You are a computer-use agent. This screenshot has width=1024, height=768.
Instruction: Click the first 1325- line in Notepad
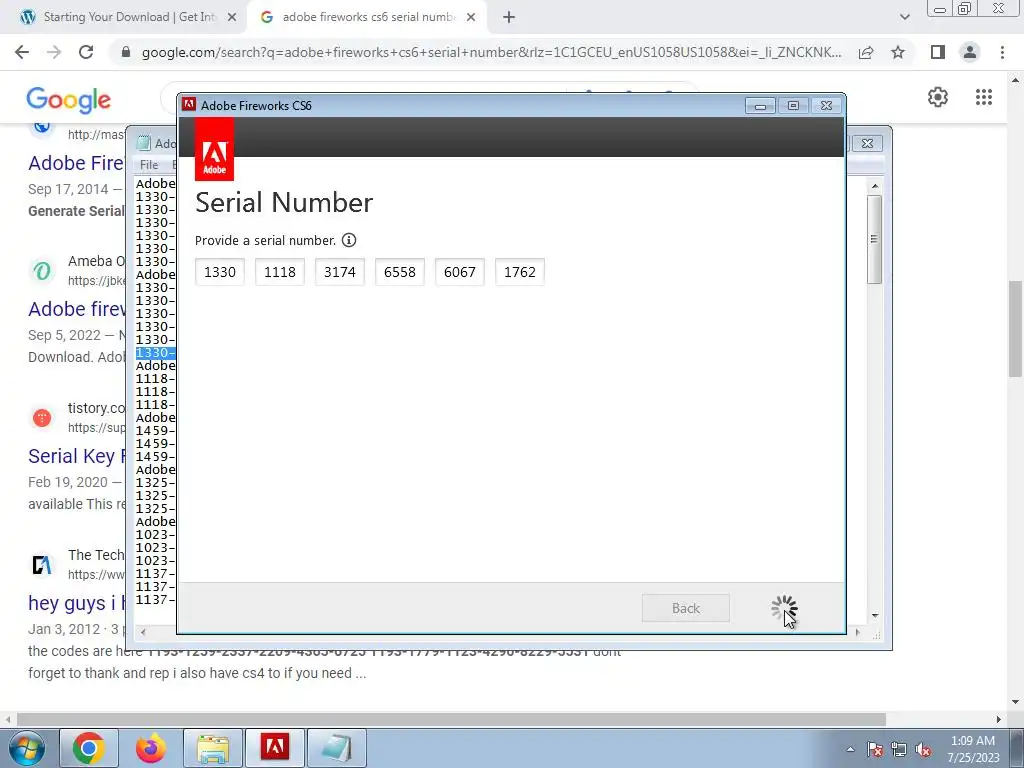(155, 483)
